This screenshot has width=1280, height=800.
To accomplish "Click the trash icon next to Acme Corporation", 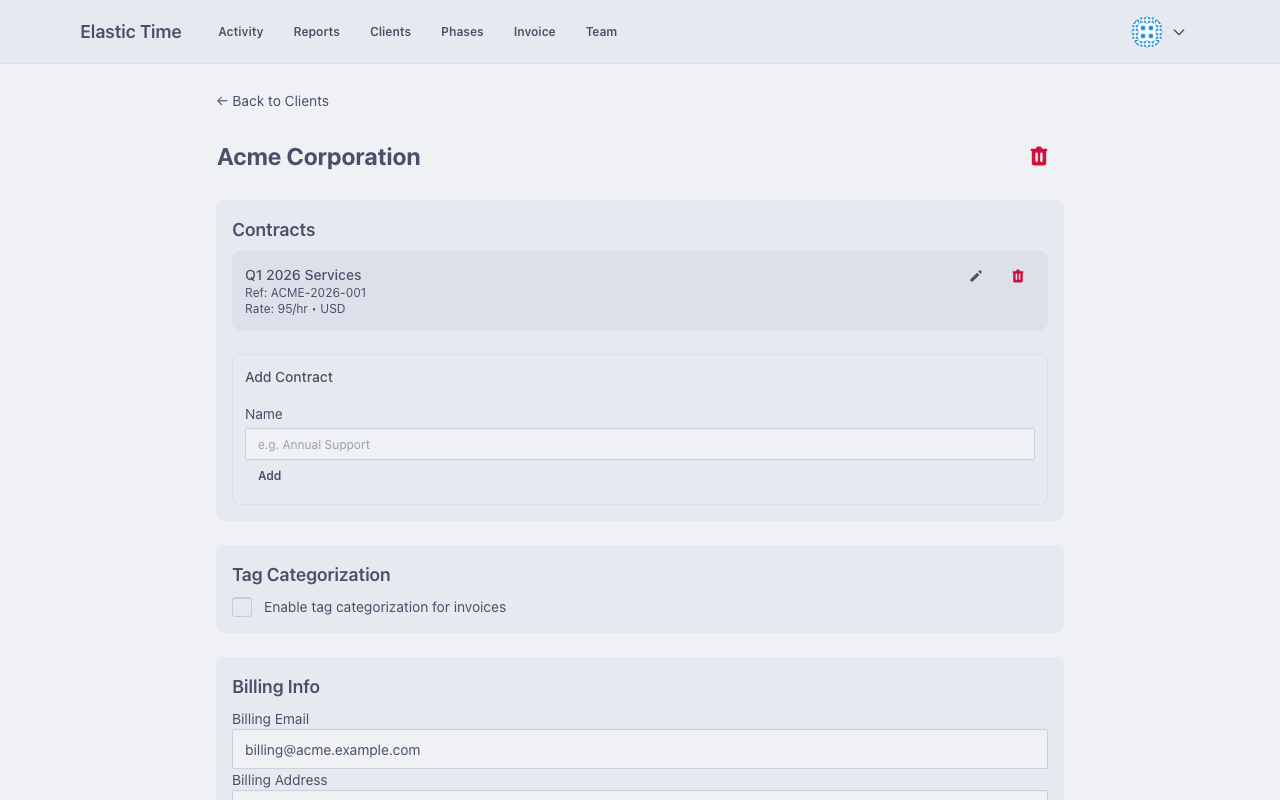I will pos(1038,156).
